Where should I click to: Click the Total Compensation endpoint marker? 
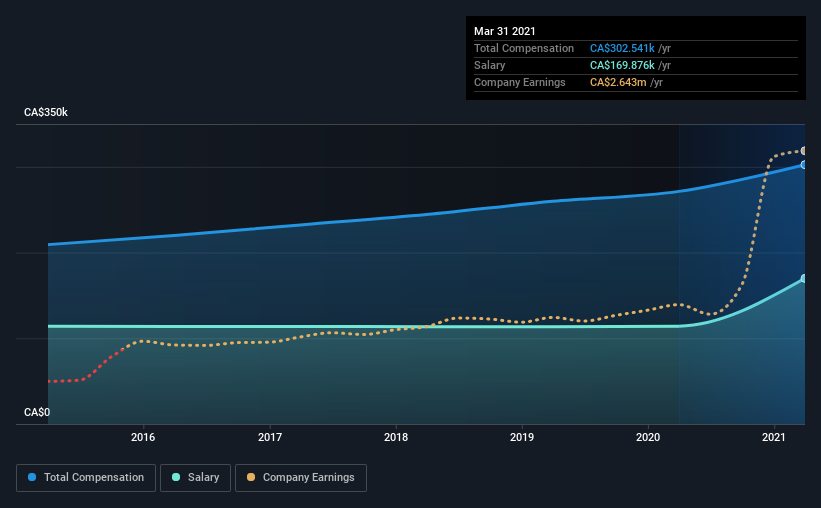804,165
